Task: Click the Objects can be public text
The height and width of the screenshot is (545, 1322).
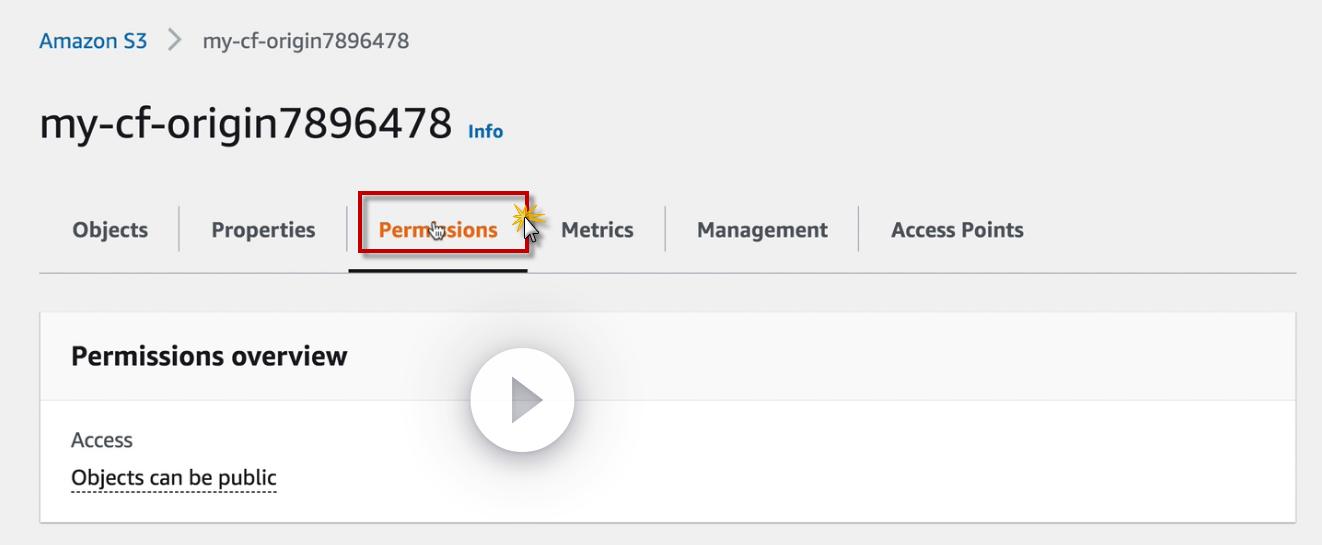Action: [x=174, y=478]
